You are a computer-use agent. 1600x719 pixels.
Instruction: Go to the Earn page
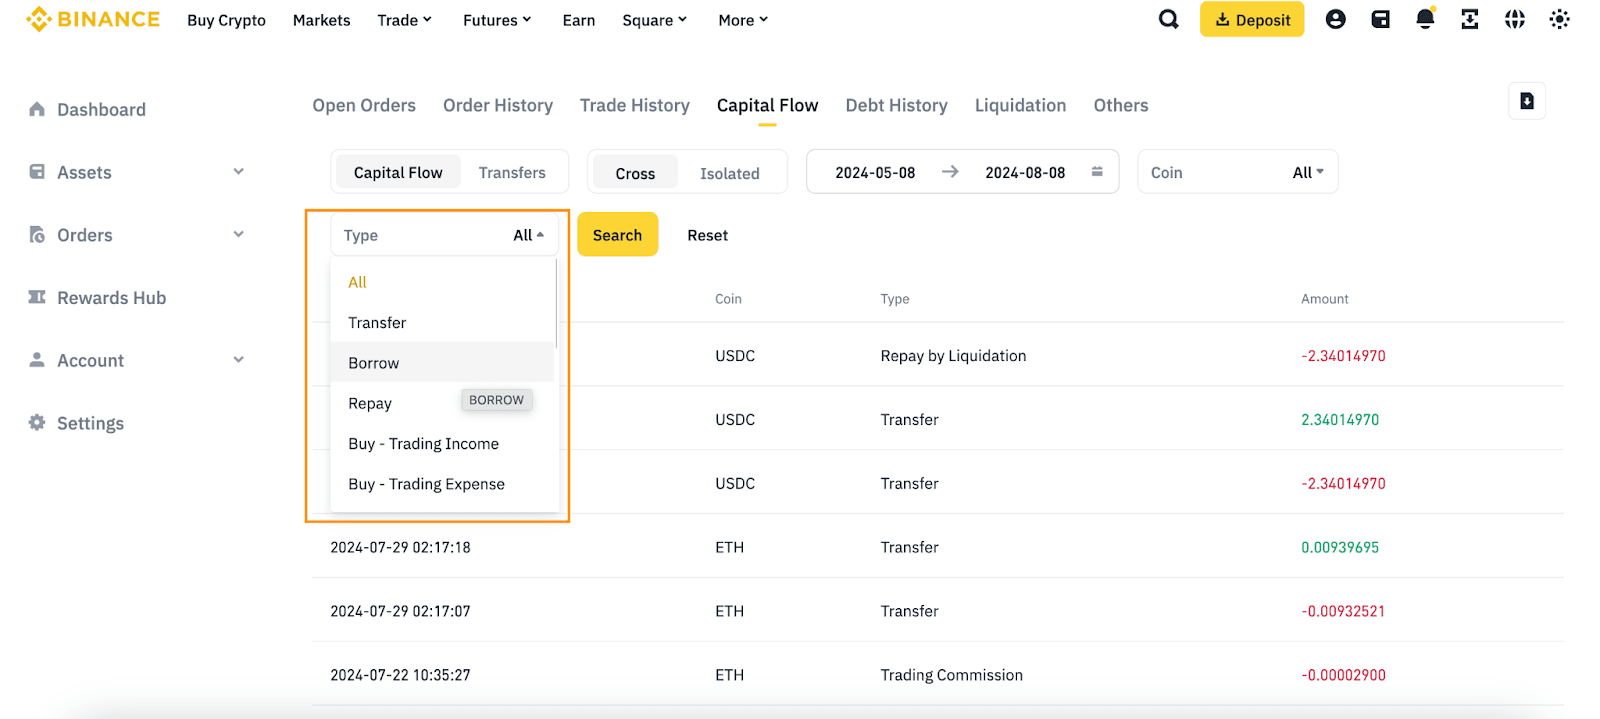point(578,20)
